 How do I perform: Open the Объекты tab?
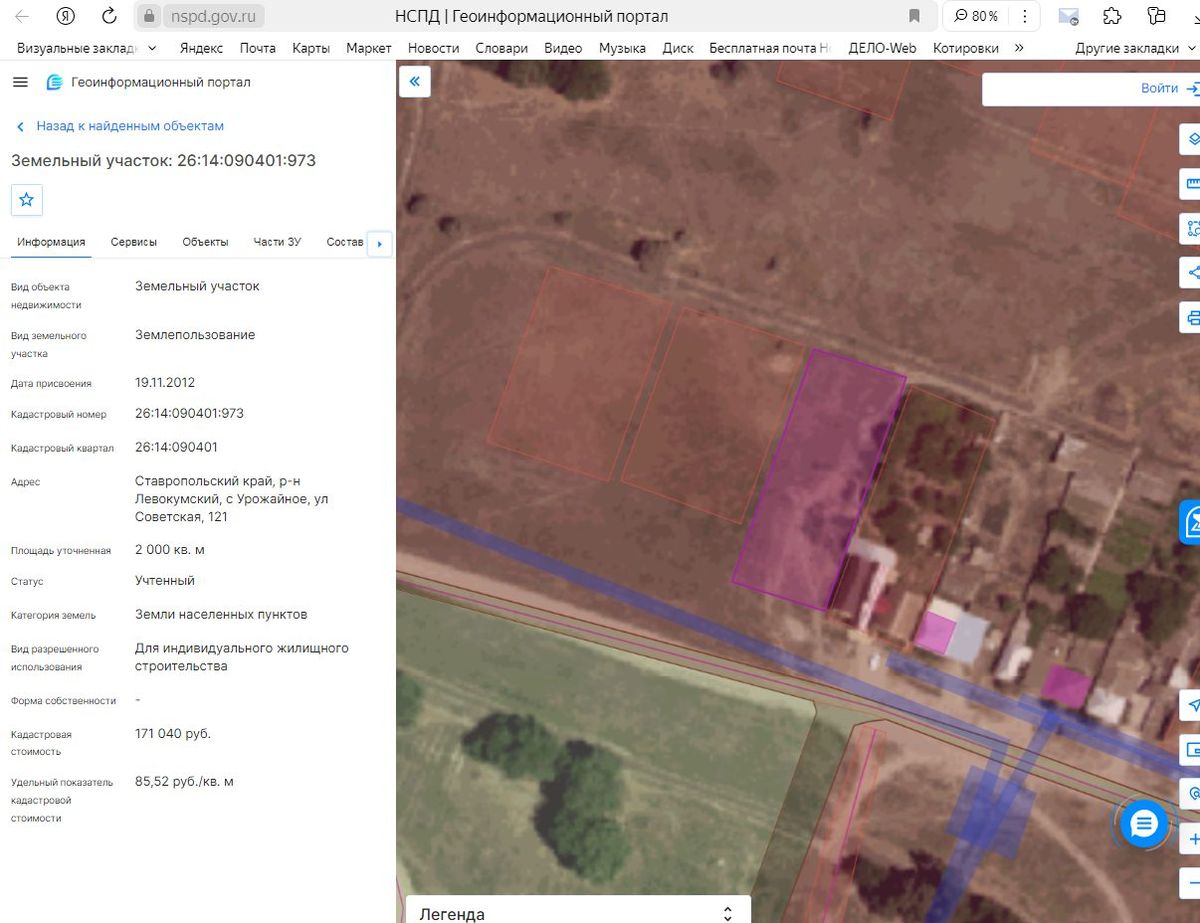click(x=205, y=242)
